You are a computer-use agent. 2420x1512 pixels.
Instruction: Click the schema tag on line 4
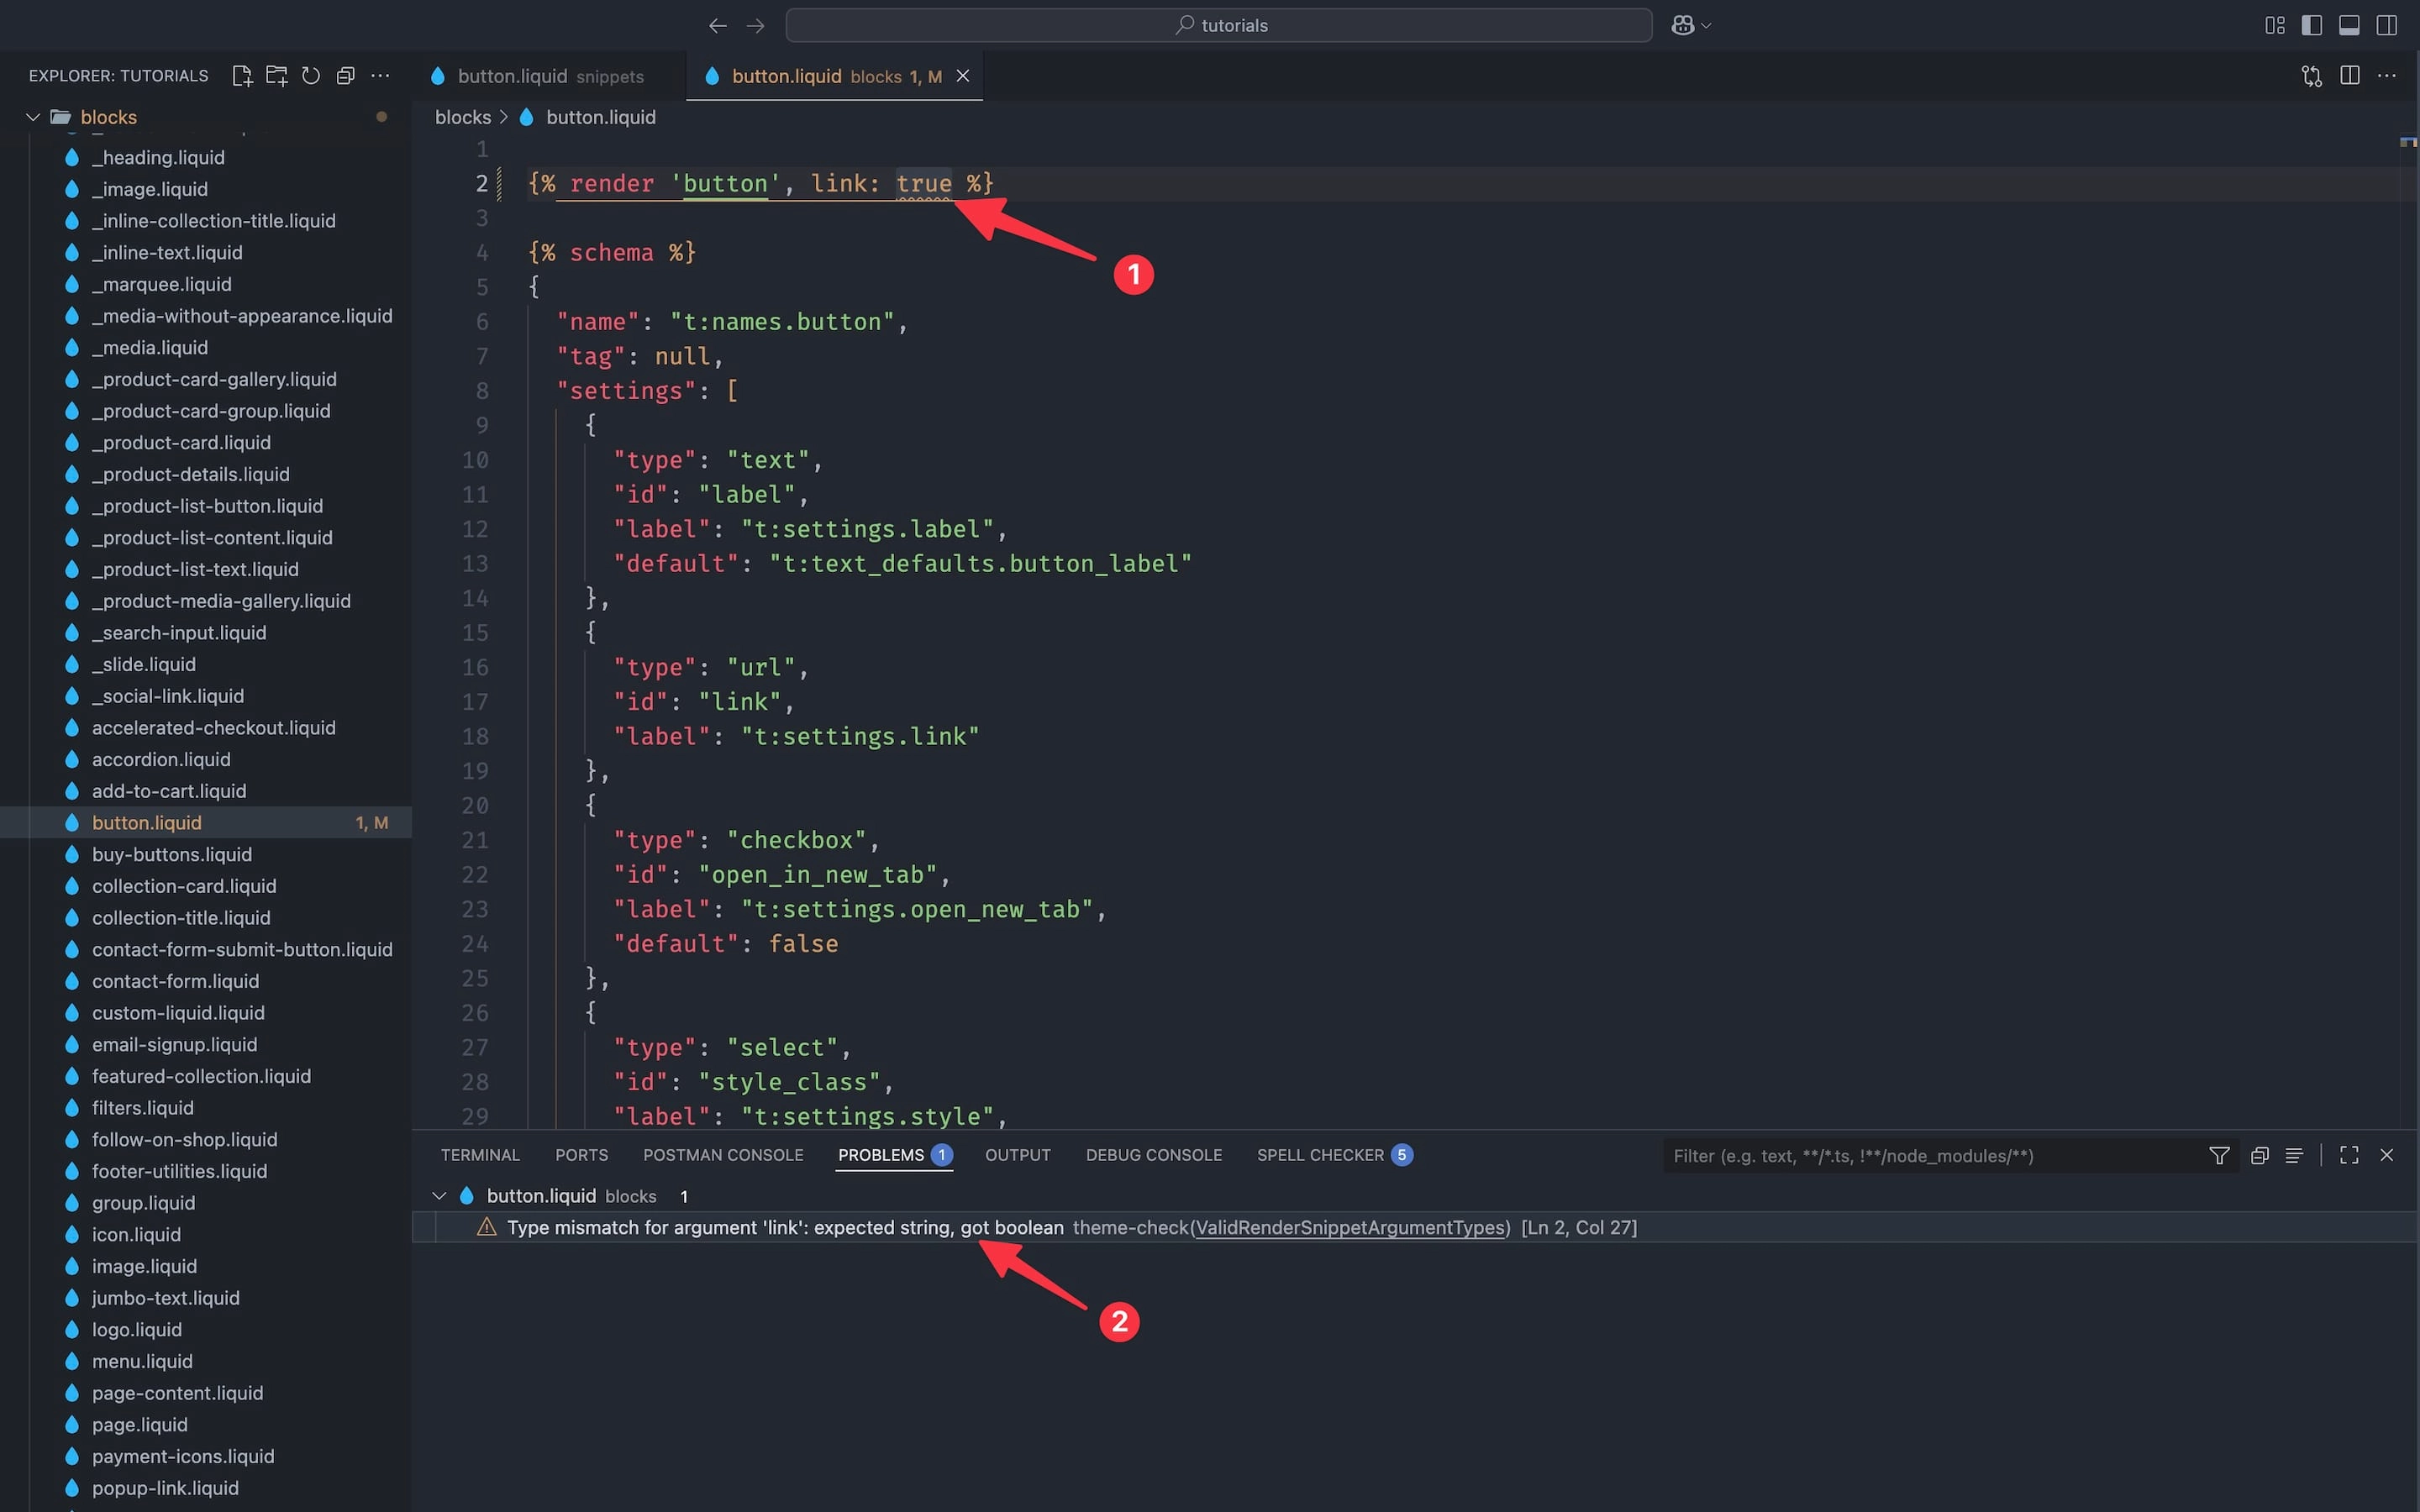[611, 252]
